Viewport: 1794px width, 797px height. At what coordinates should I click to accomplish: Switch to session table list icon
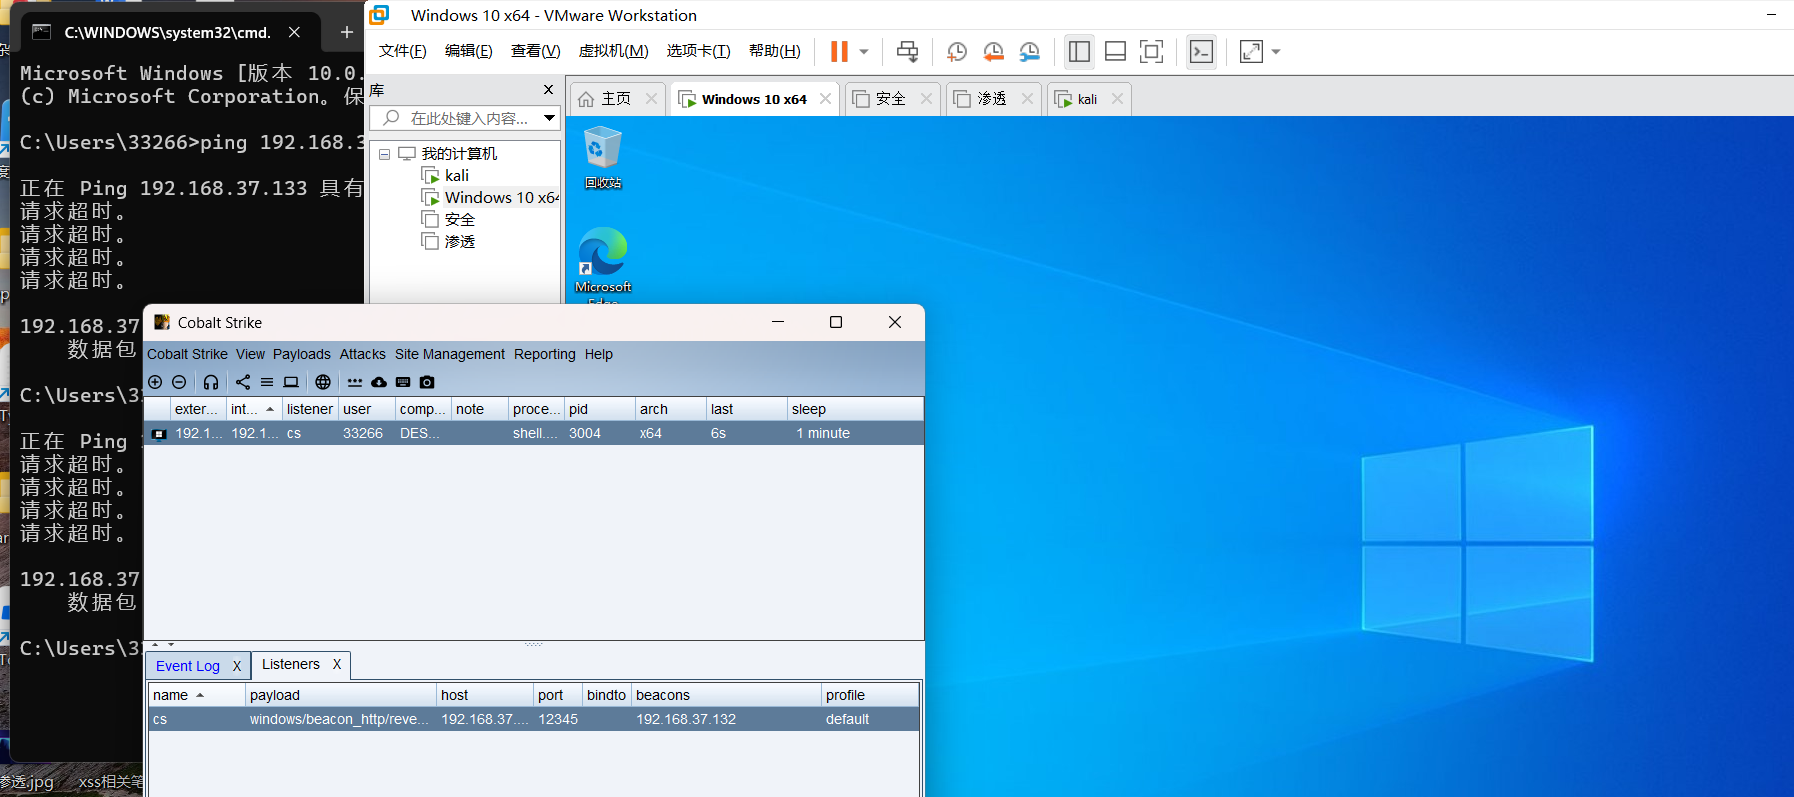pos(267,382)
